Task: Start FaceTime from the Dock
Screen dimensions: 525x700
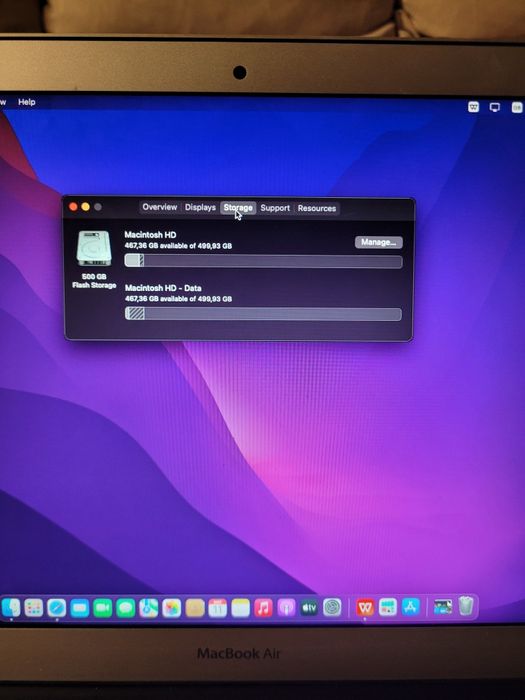Action: point(102,608)
